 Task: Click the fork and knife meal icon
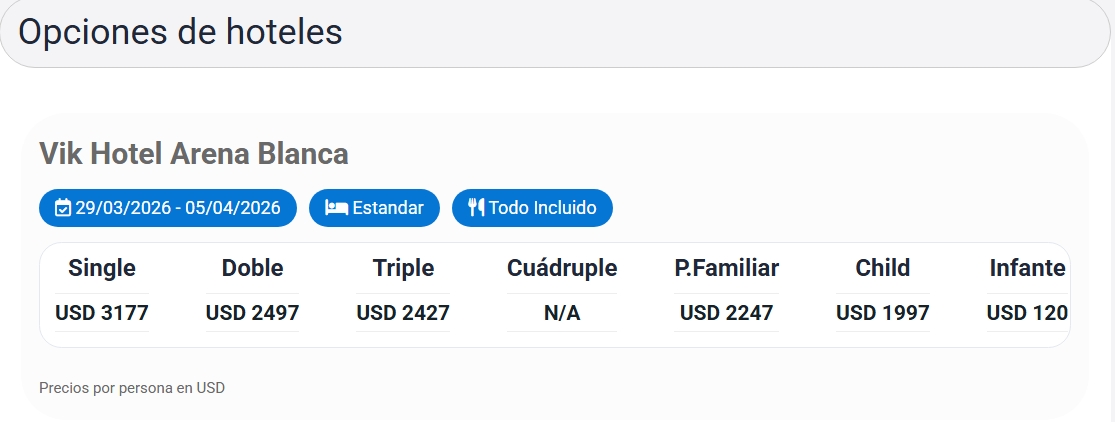point(476,208)
